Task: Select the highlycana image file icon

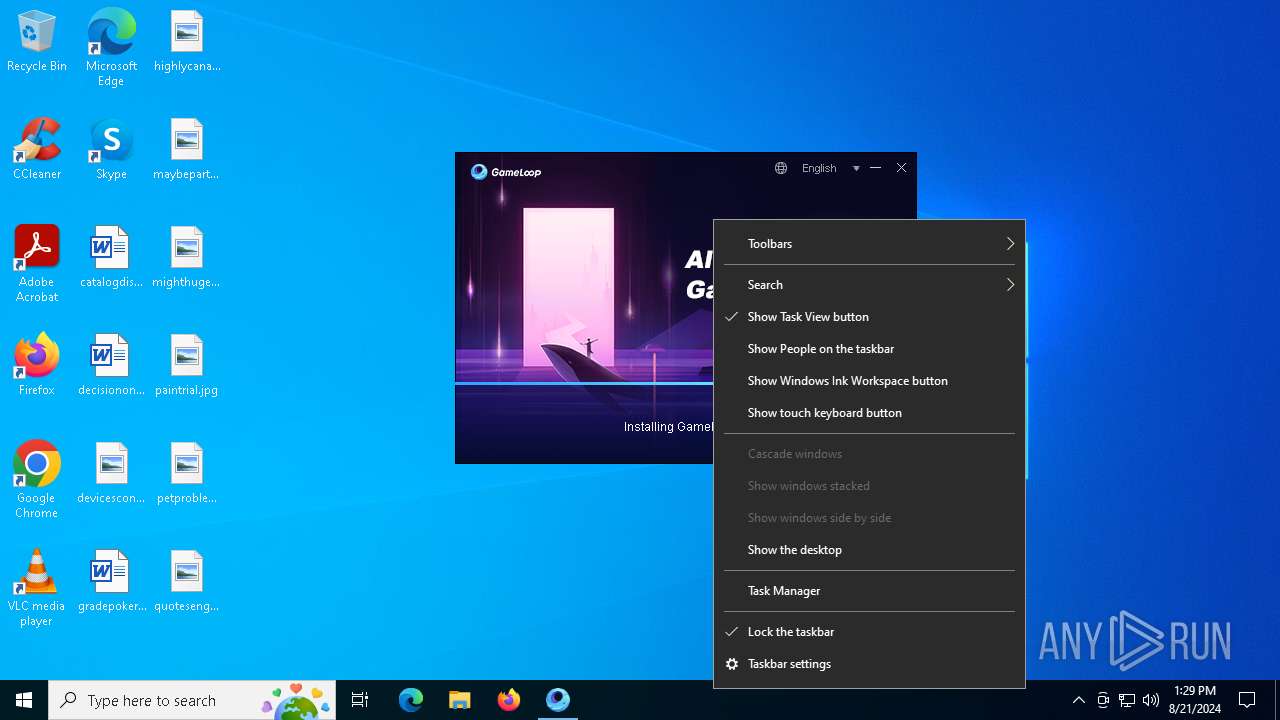Action: (x=187, y=42)
